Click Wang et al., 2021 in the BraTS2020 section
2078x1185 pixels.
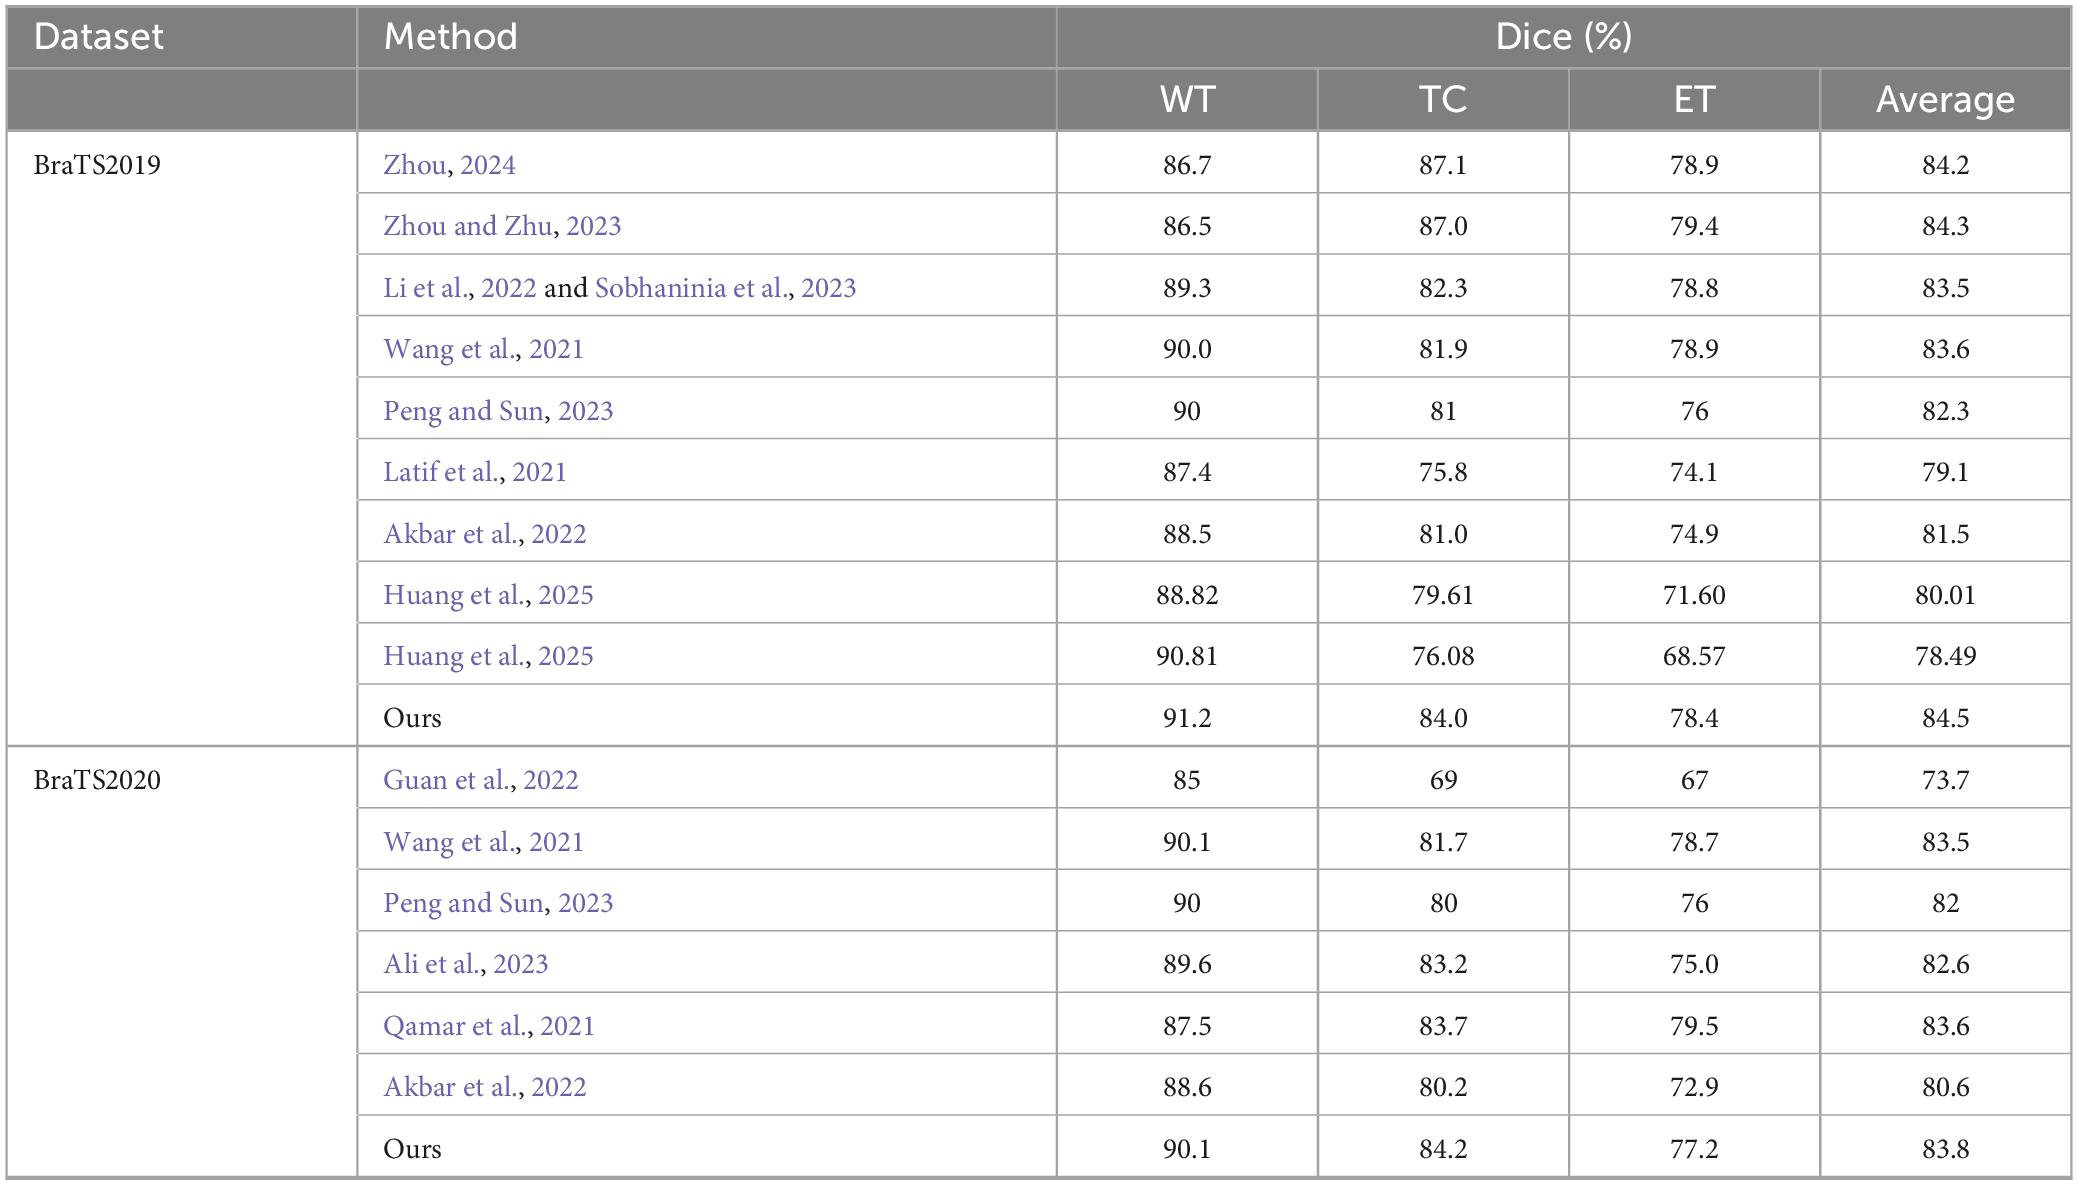(483, 842)
